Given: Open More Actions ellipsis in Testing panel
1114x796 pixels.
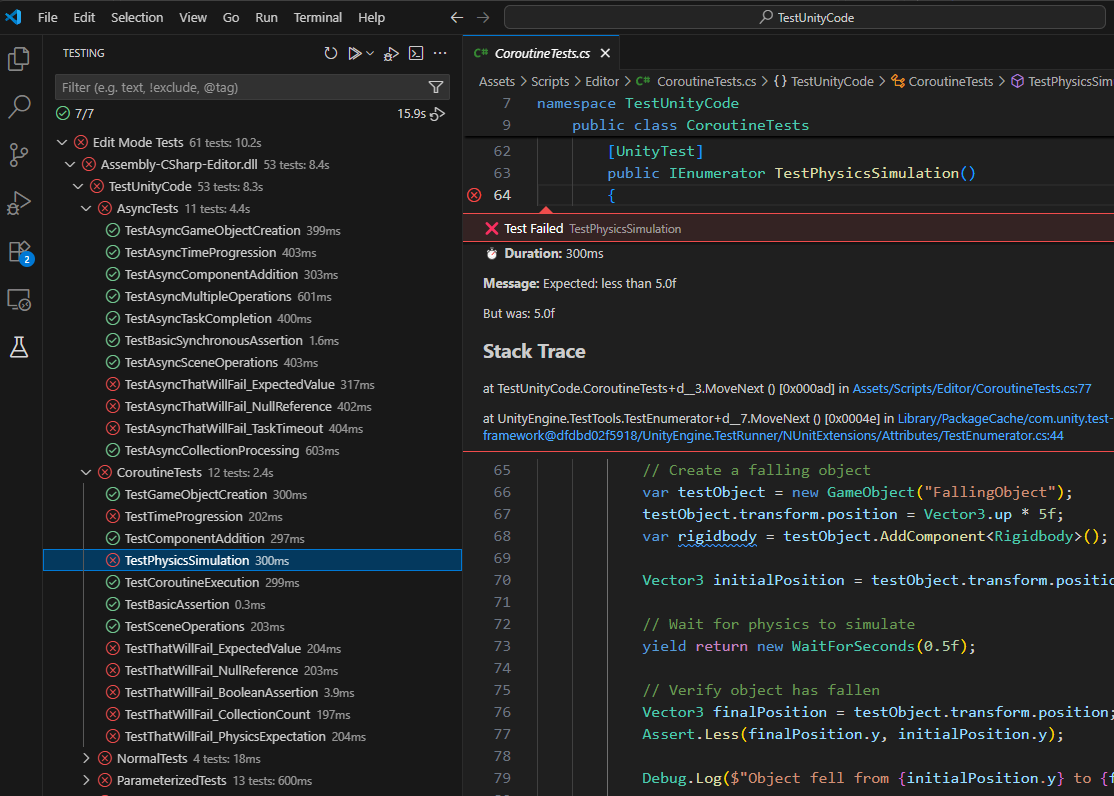Looking at the screenshot, I should click(440, 53).
